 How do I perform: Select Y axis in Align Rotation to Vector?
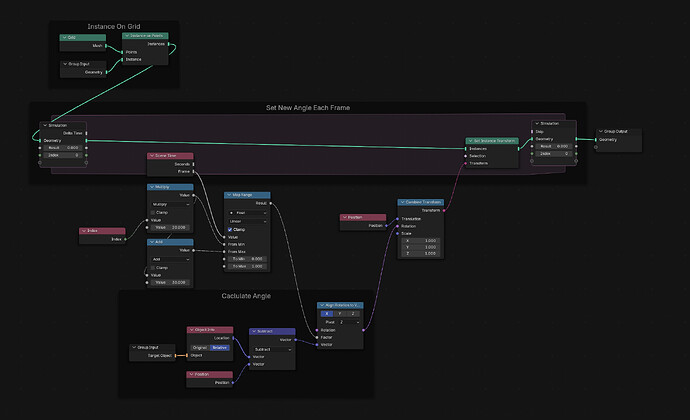(340, 314)
